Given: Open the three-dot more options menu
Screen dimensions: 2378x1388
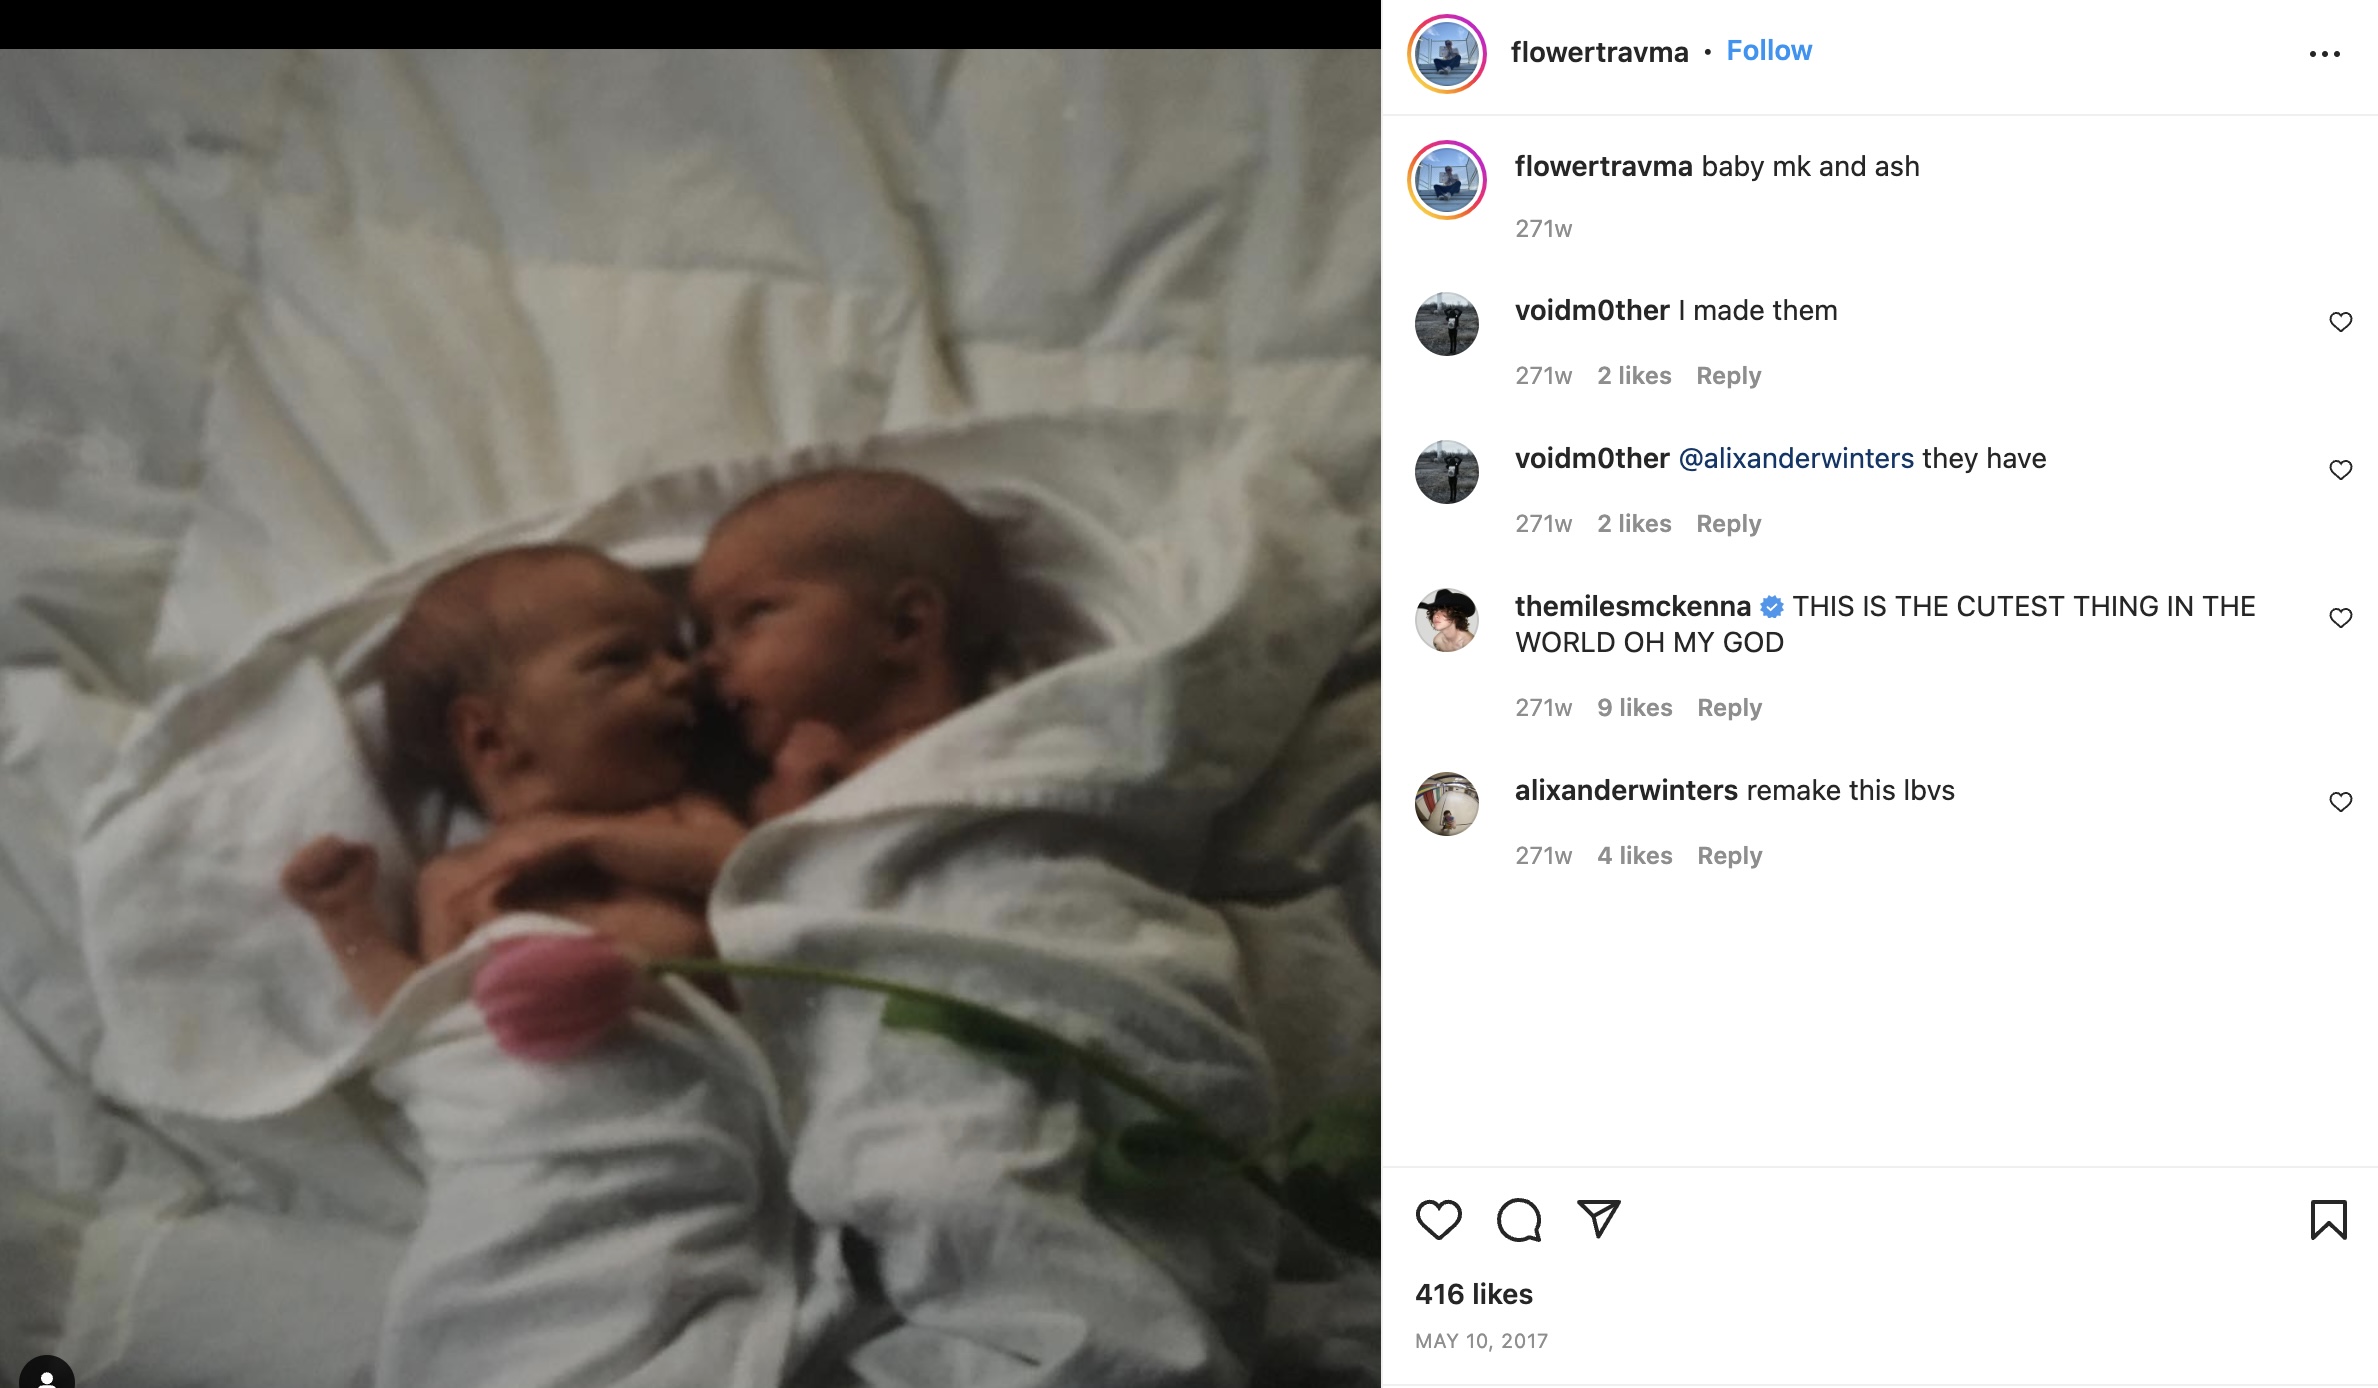Looking at the screenshot, I should (2324, 54).
